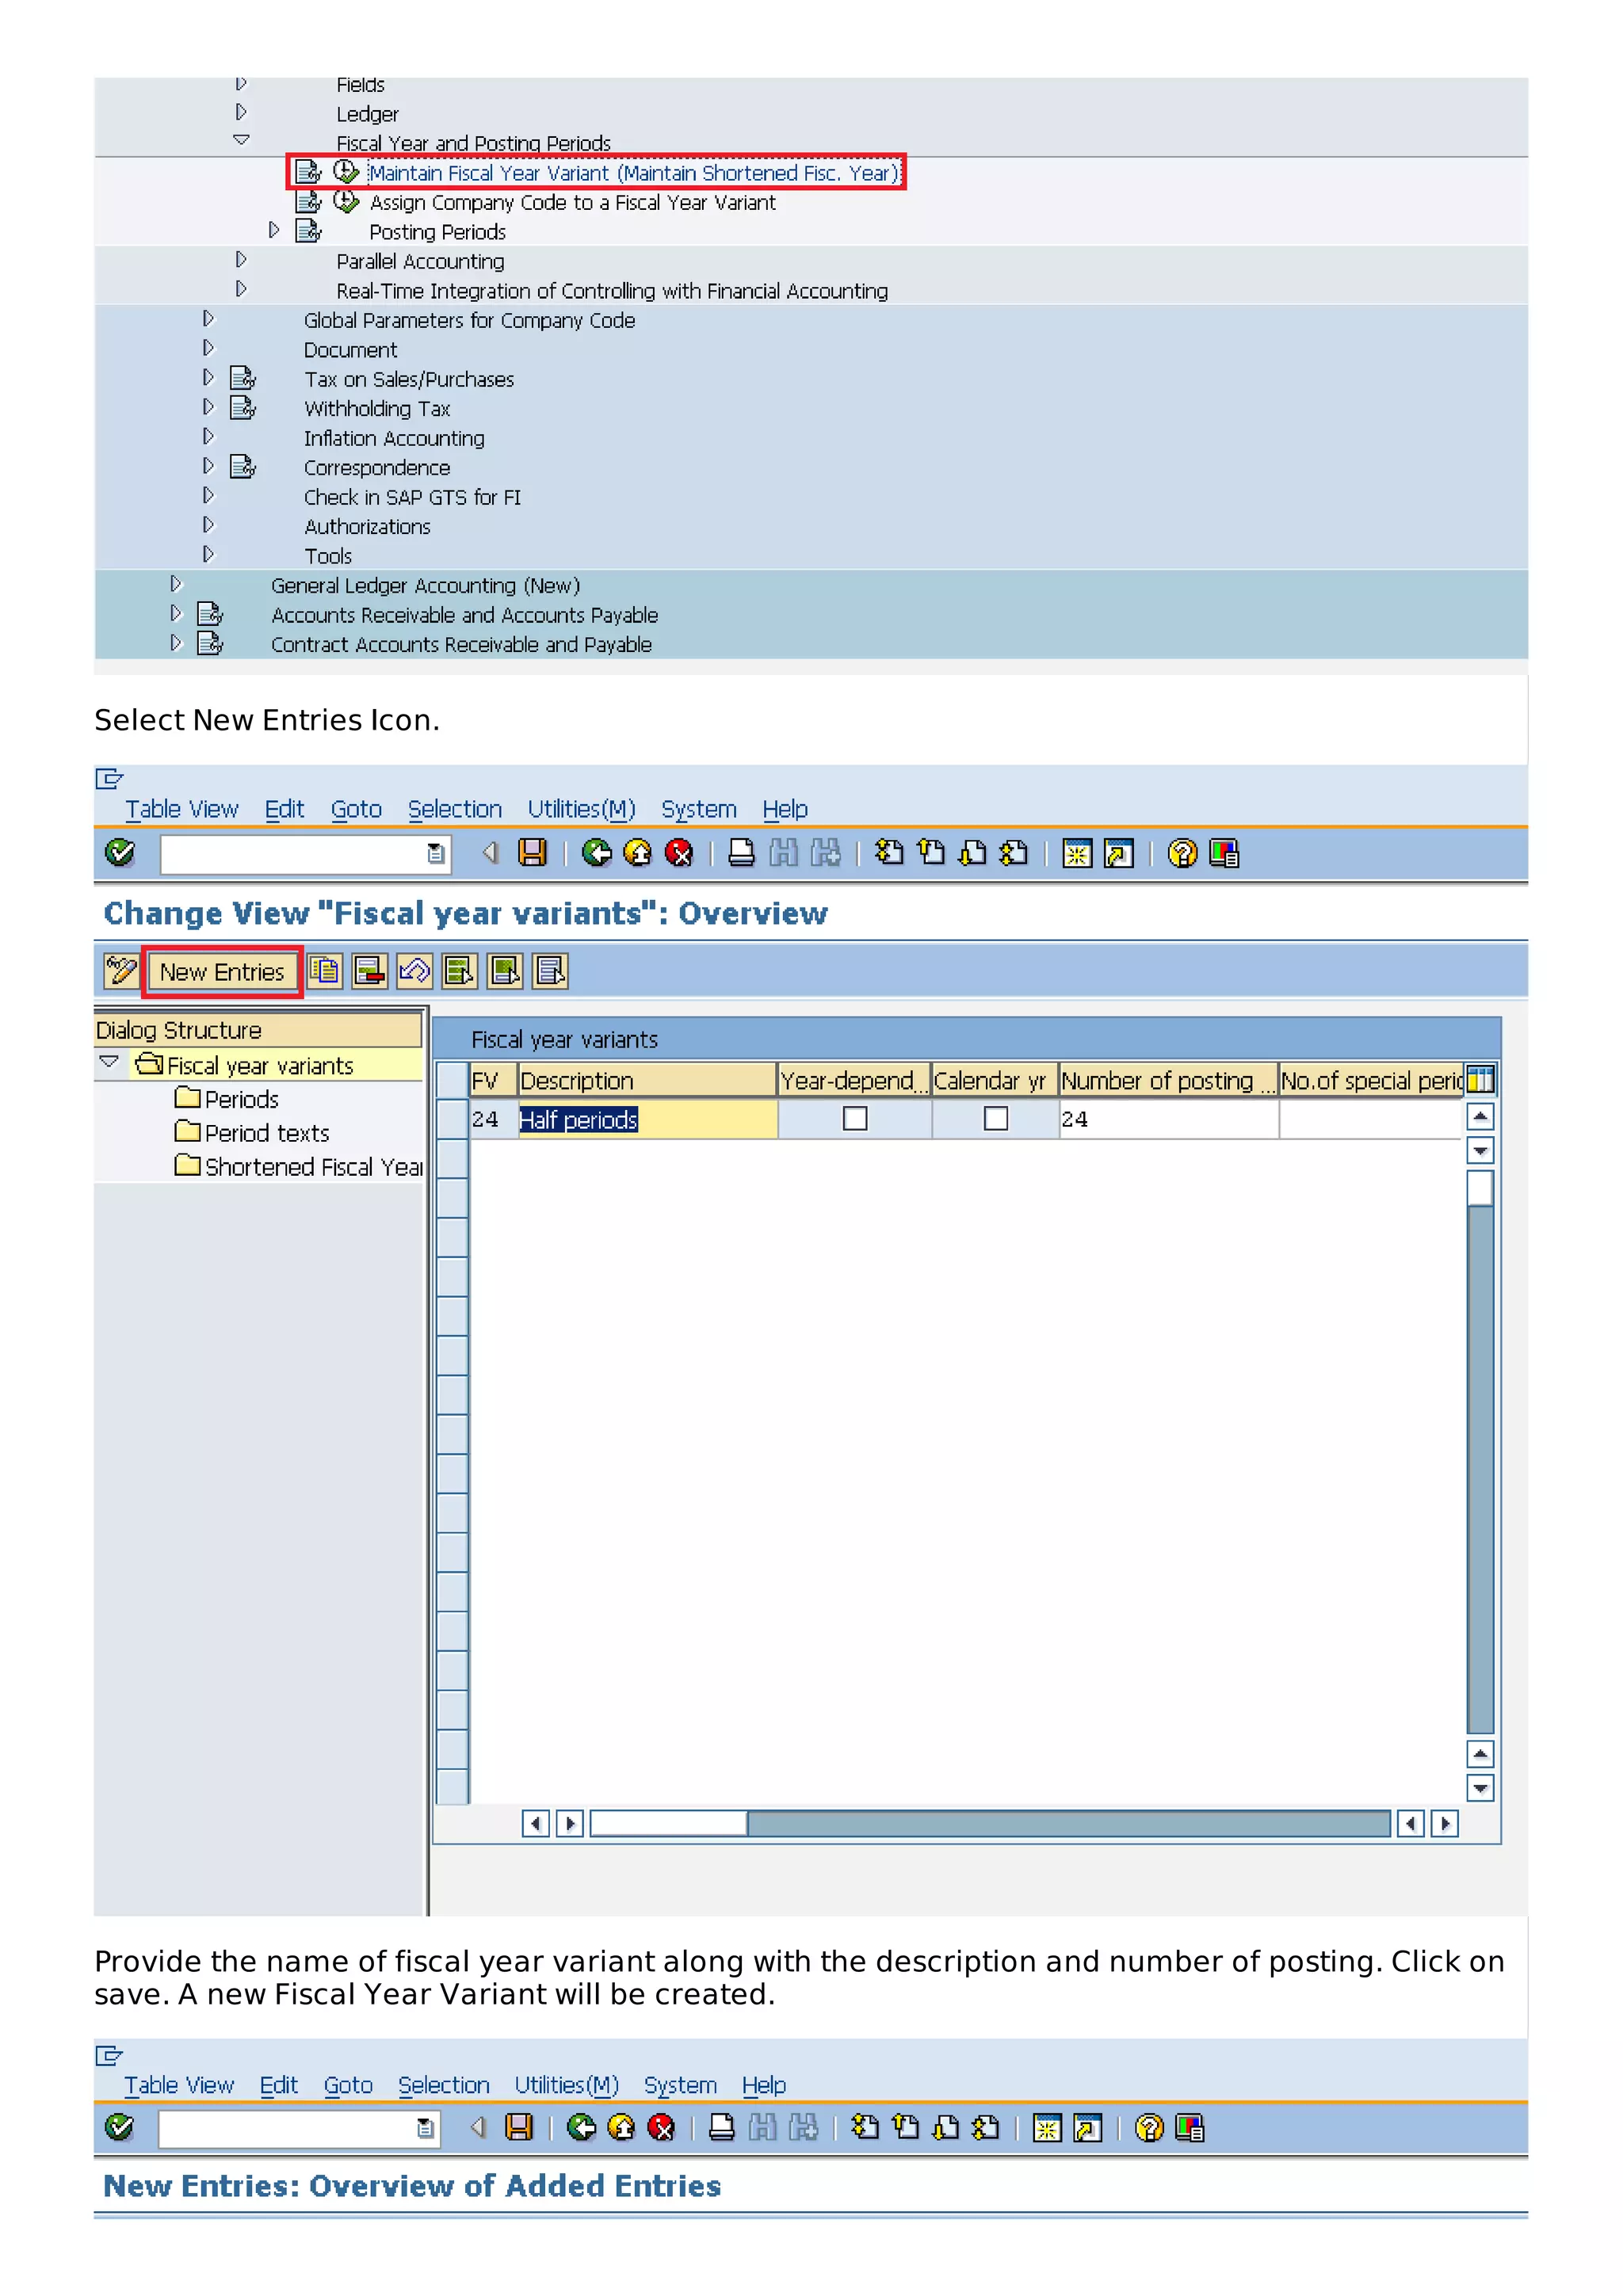This screenshot has height=2296, width=1623.
Task: Click Last Page icon in Change View toolbar
Action: (1013, 853)
